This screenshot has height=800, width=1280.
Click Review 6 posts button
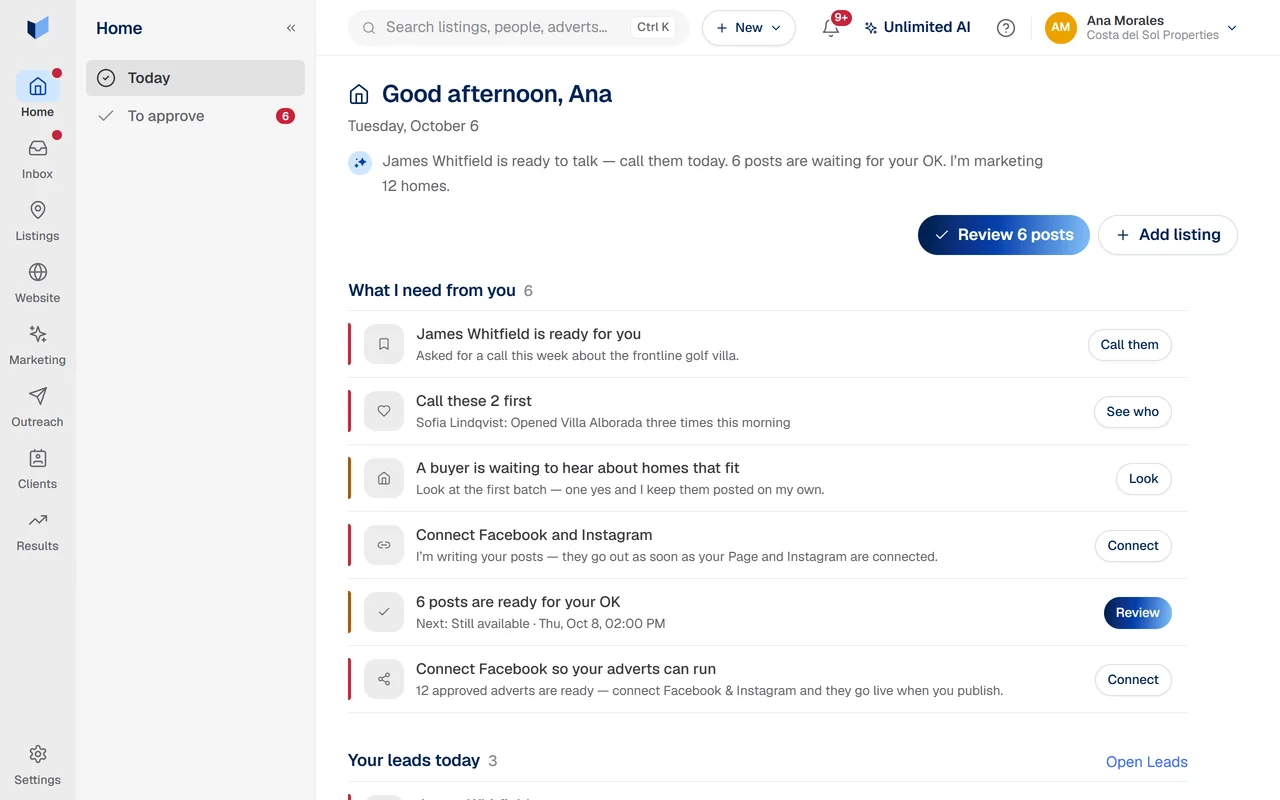click(x=1004, y=235)
